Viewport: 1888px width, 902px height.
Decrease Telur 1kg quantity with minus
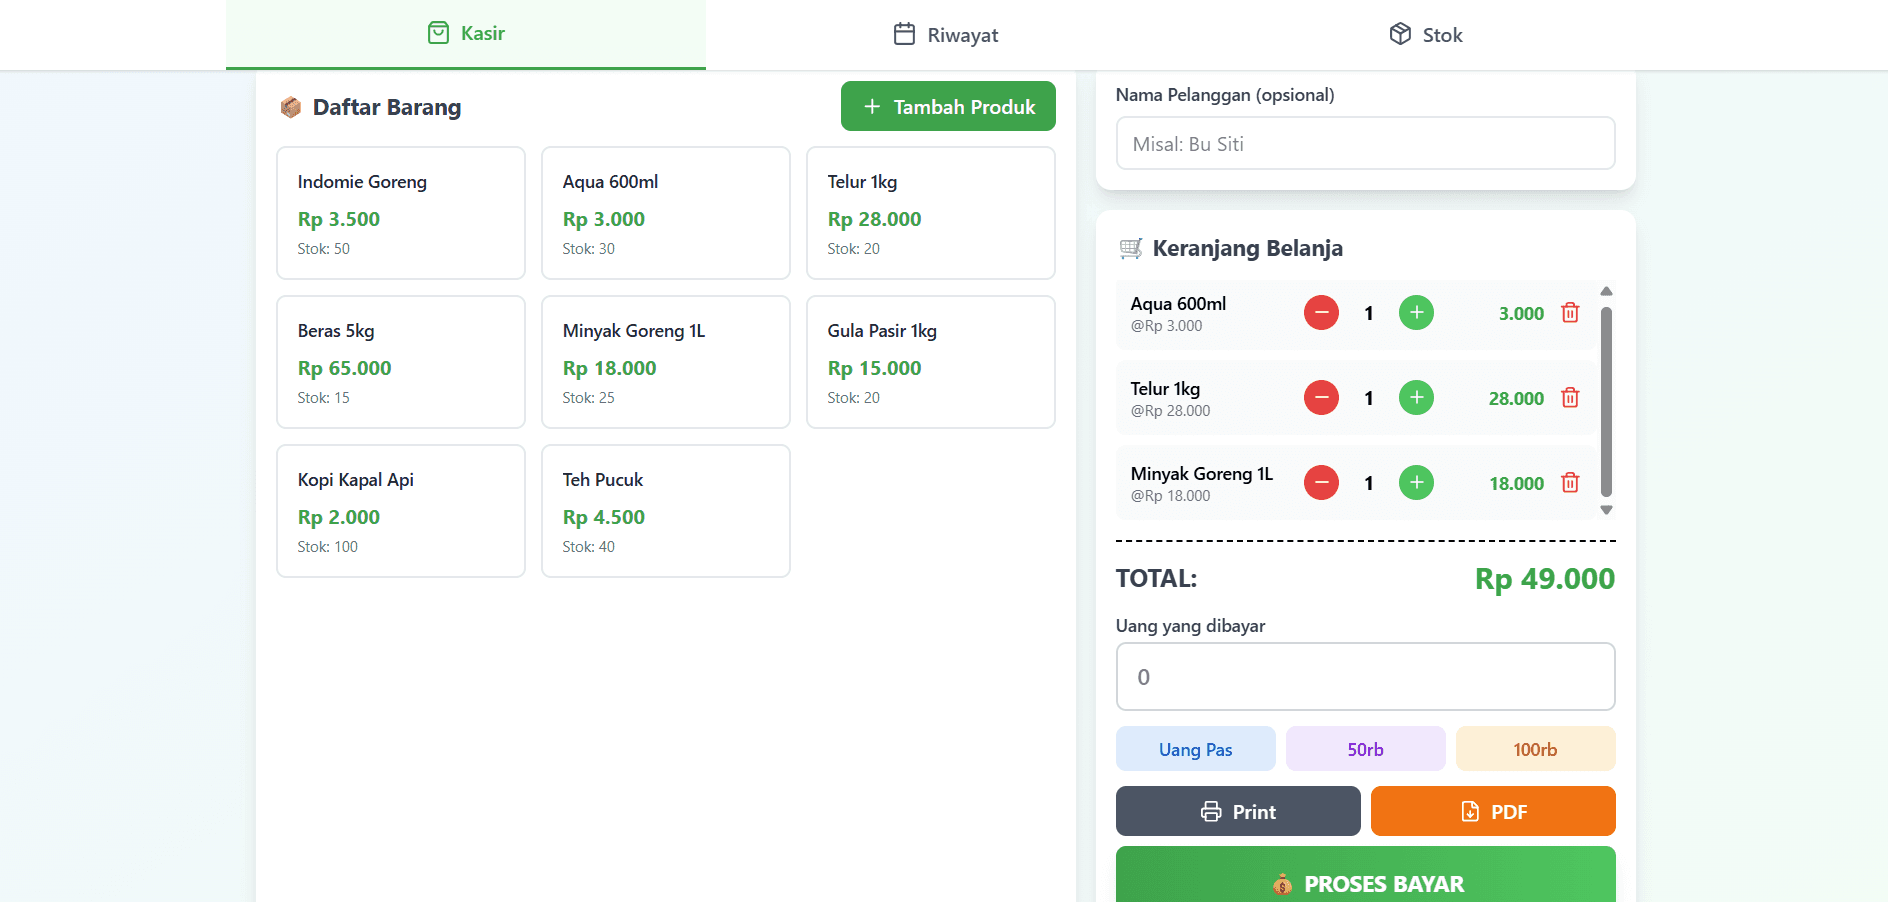tap(1321, 398)
